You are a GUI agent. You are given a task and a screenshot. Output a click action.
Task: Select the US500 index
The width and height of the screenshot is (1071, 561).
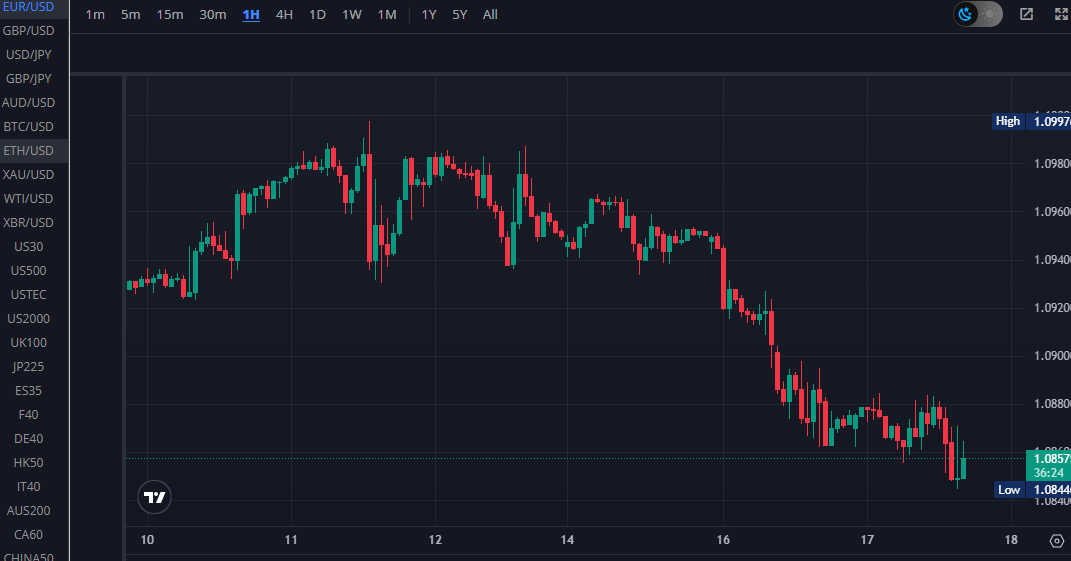28,271
